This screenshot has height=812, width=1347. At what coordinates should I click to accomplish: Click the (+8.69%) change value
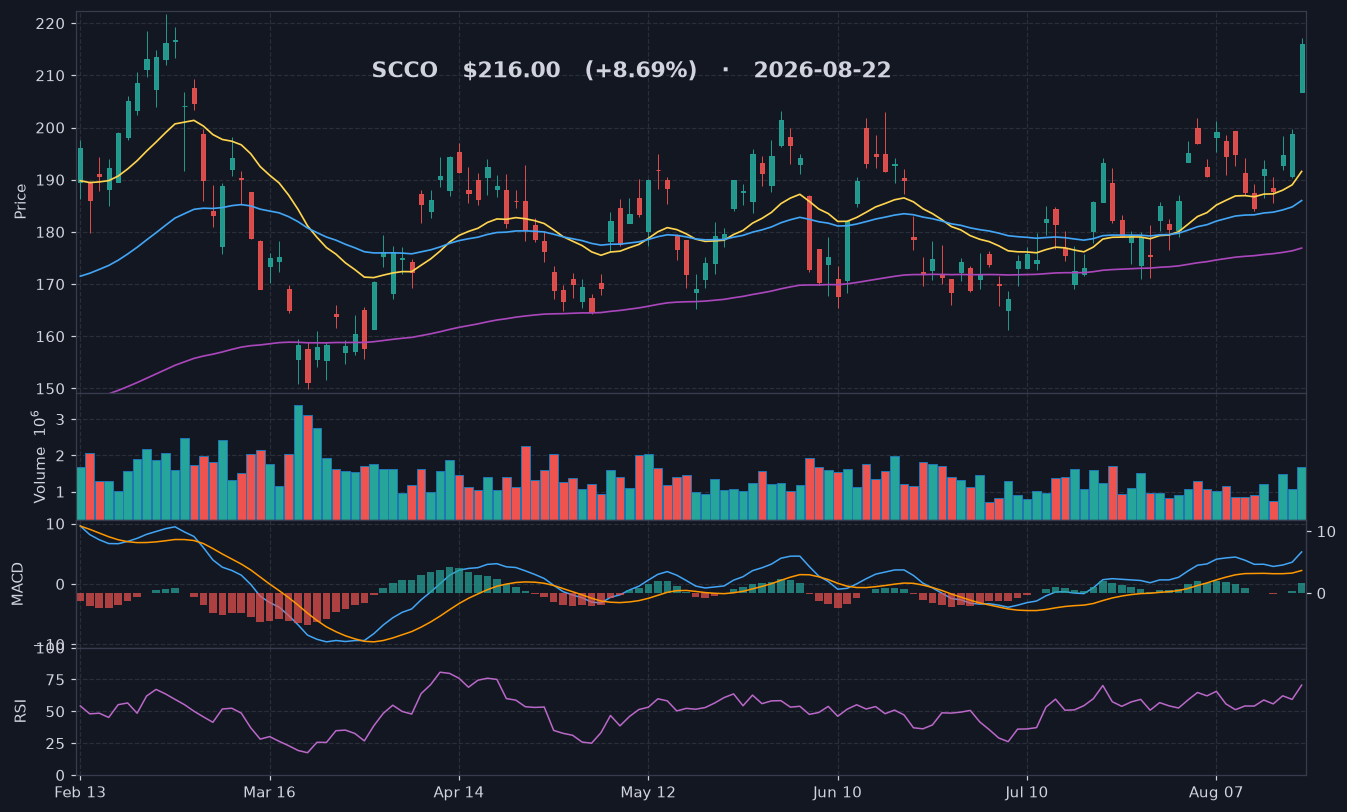pos(640,71)
